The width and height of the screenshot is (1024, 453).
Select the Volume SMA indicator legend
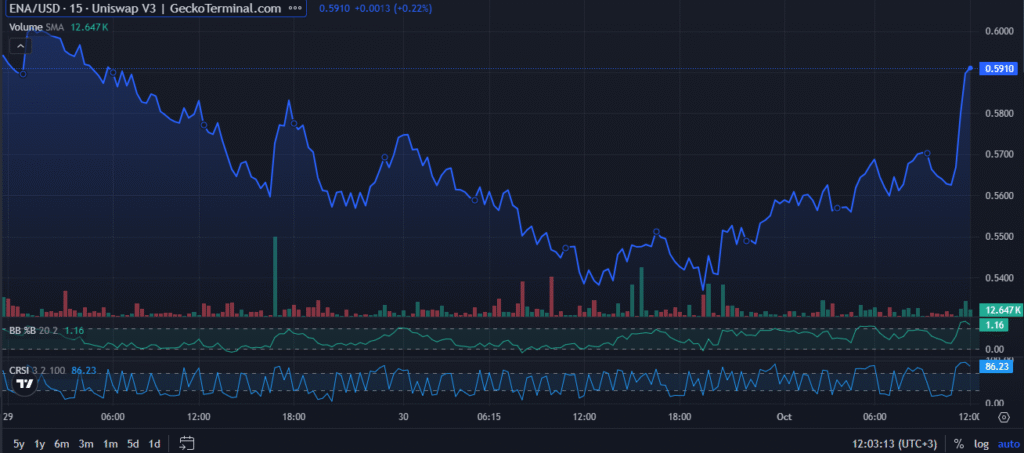pyautogui.click(x=38, y=27)
